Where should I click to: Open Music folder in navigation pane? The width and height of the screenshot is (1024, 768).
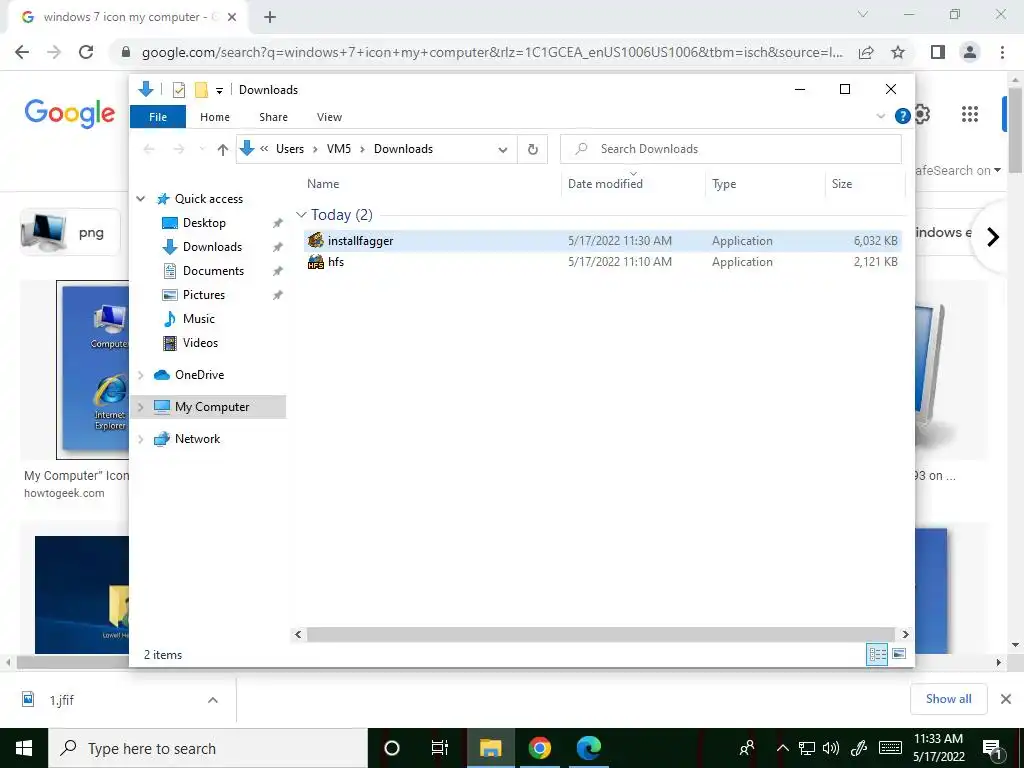coord(199,319)
